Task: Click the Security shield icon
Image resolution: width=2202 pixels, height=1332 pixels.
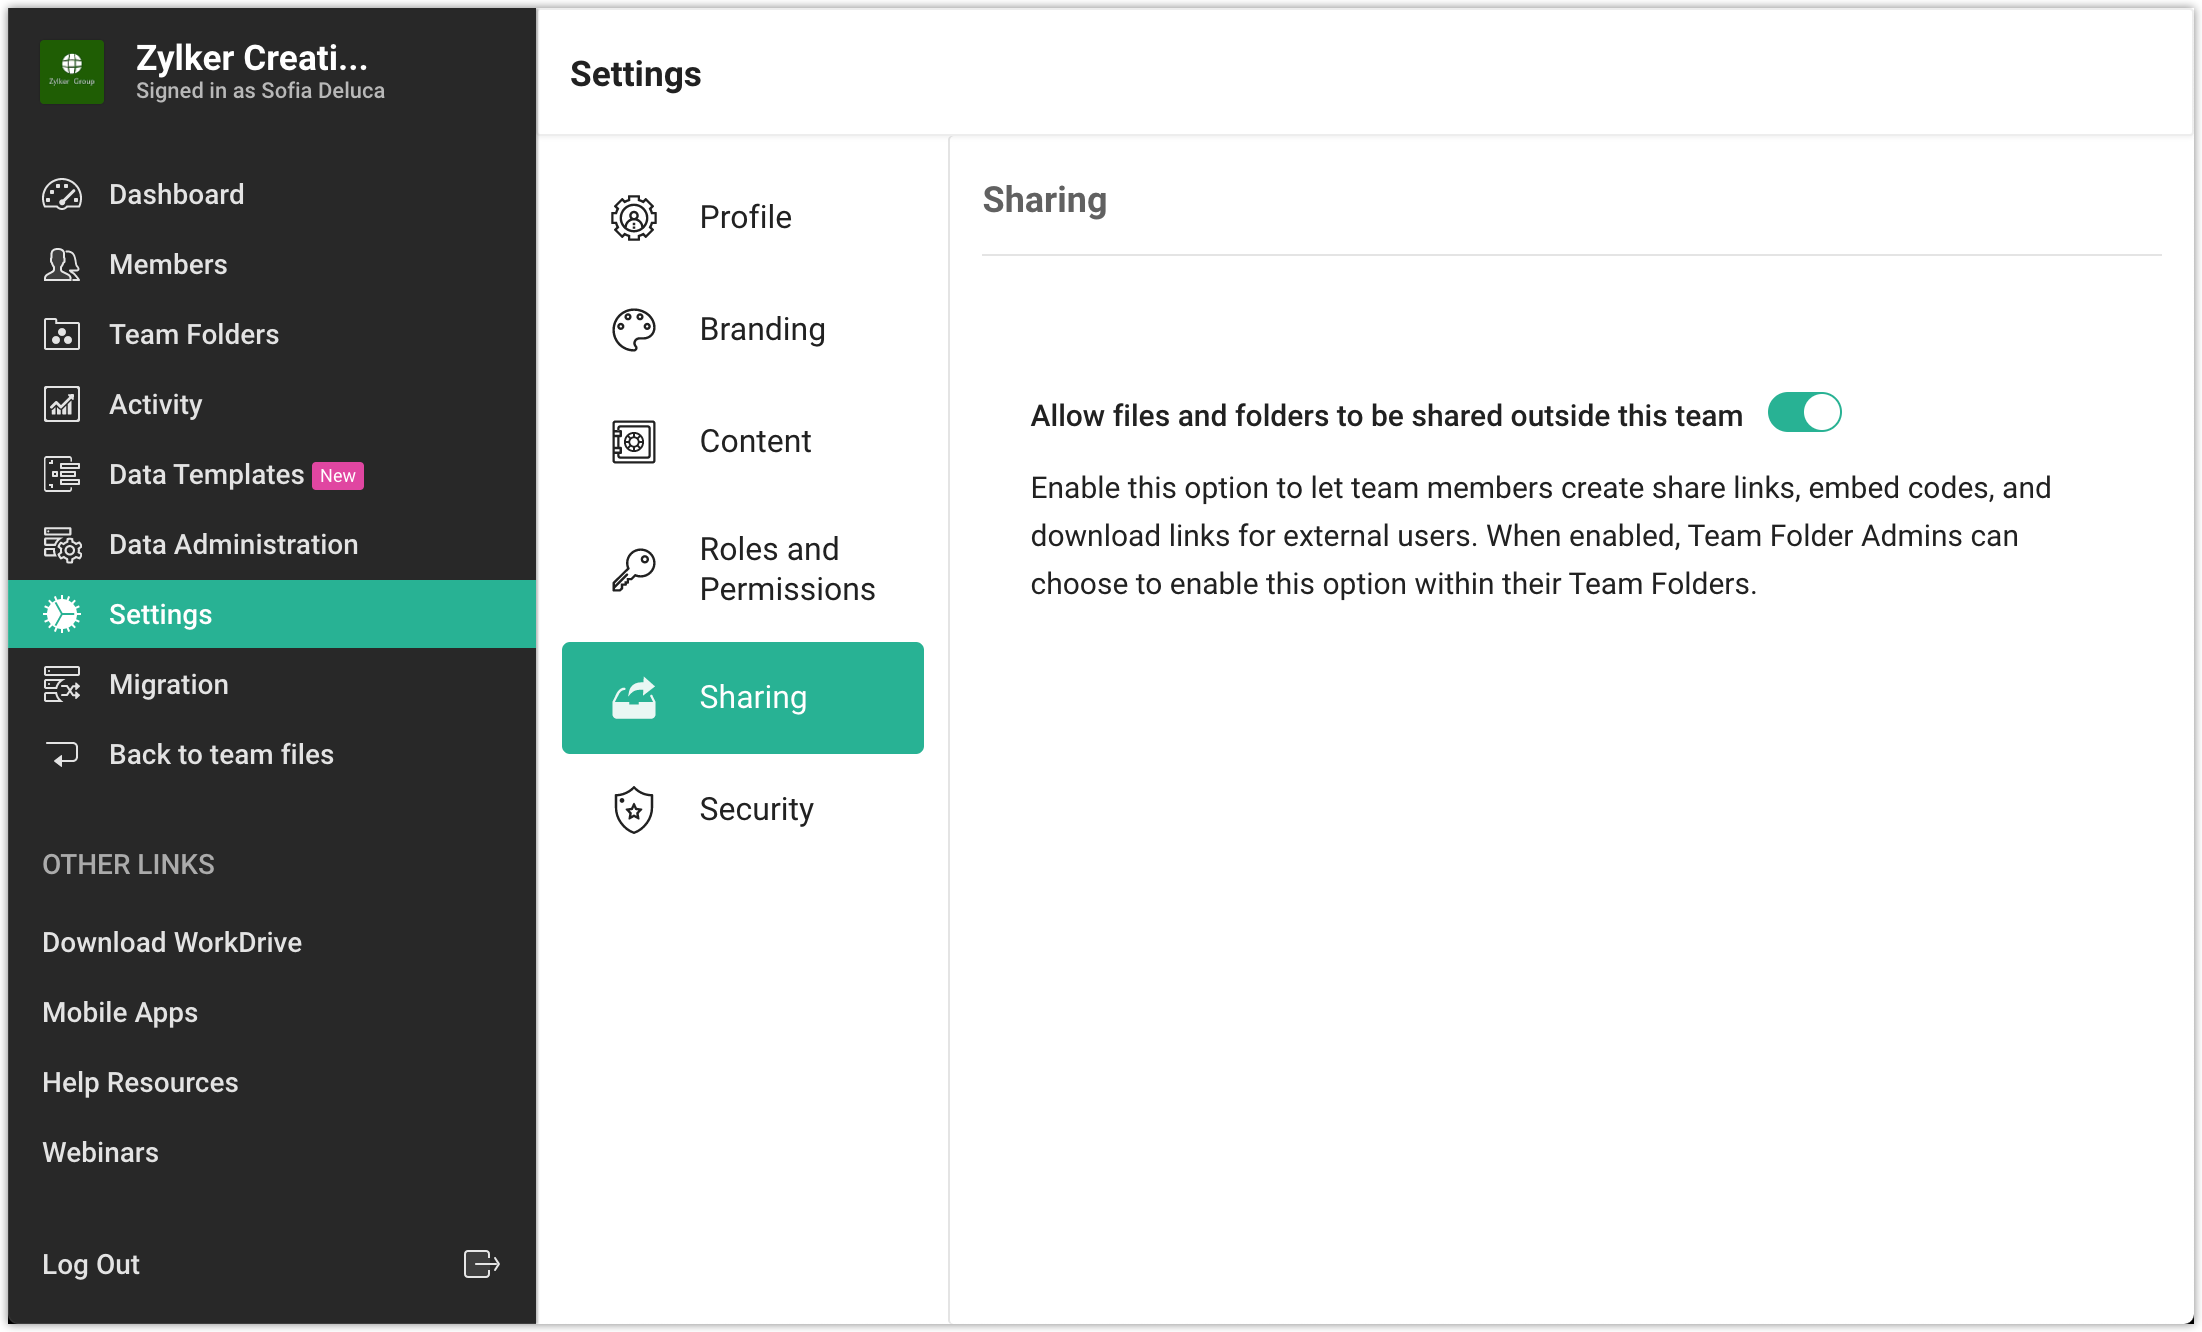Action: point(634,809)
